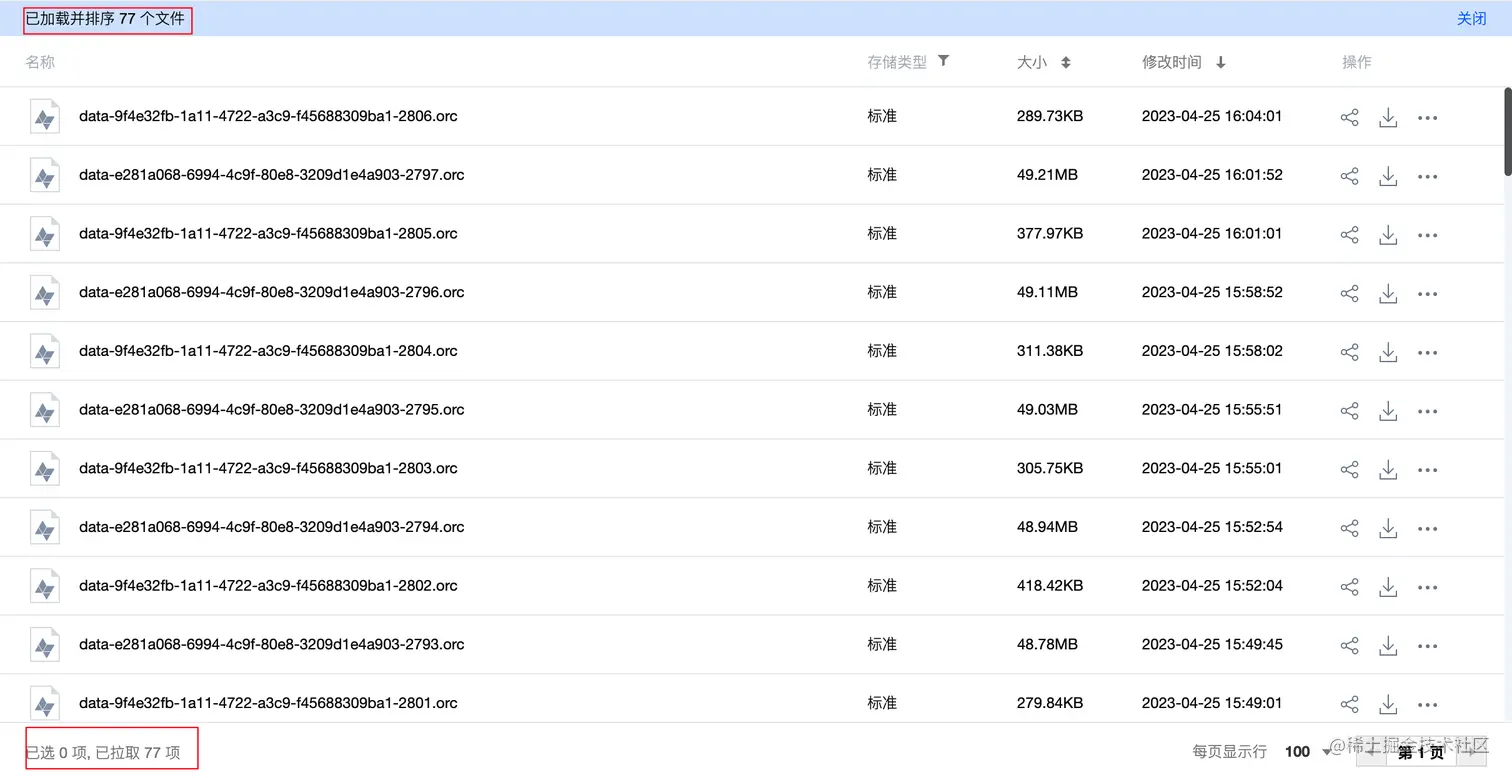Open more actions for file ending 2806.orc

click(1427, 118)
